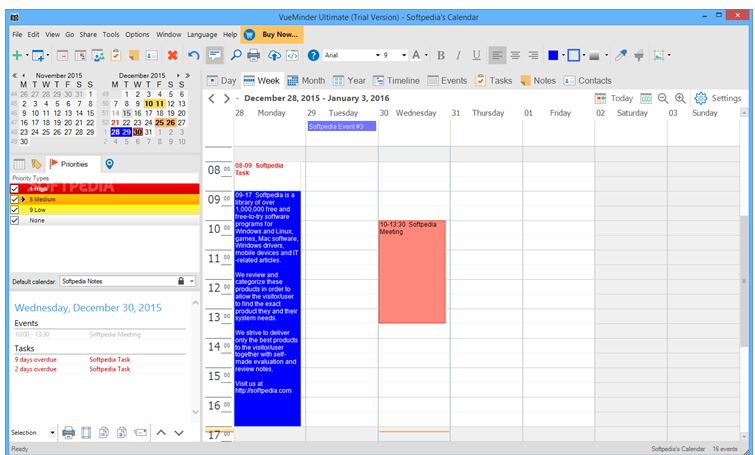Click the blue Help question mark icon

(x=313, y=55)
